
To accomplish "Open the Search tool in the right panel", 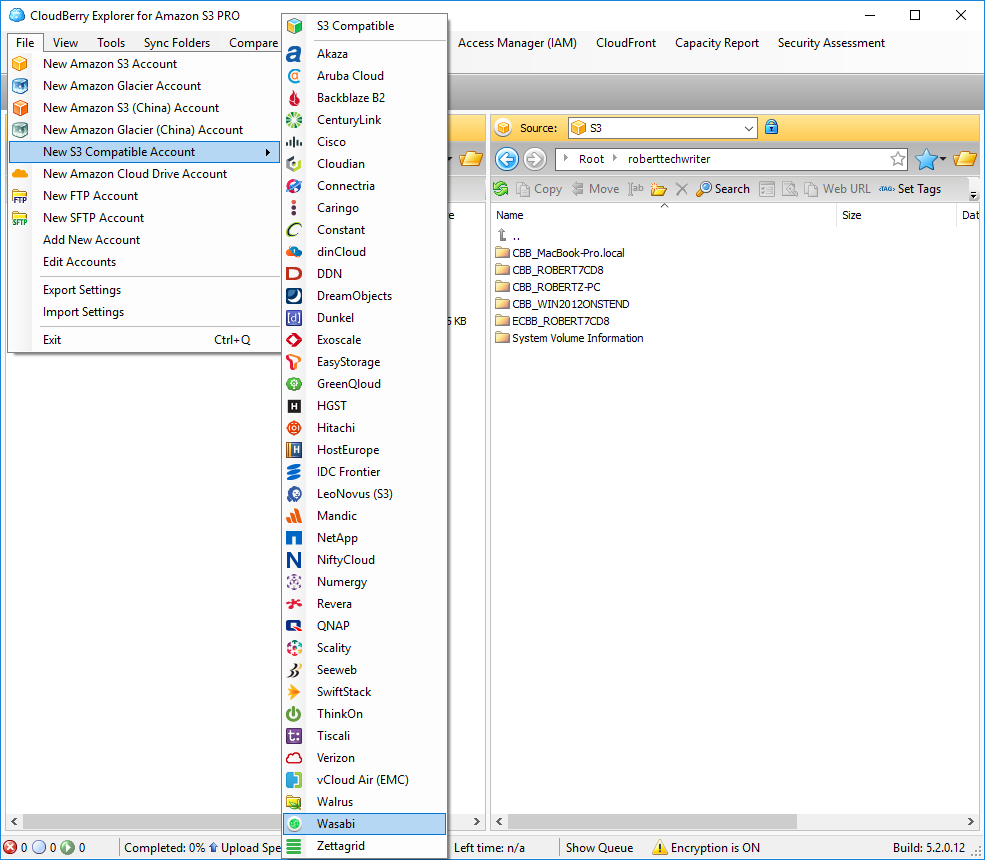I will [722, 188].
